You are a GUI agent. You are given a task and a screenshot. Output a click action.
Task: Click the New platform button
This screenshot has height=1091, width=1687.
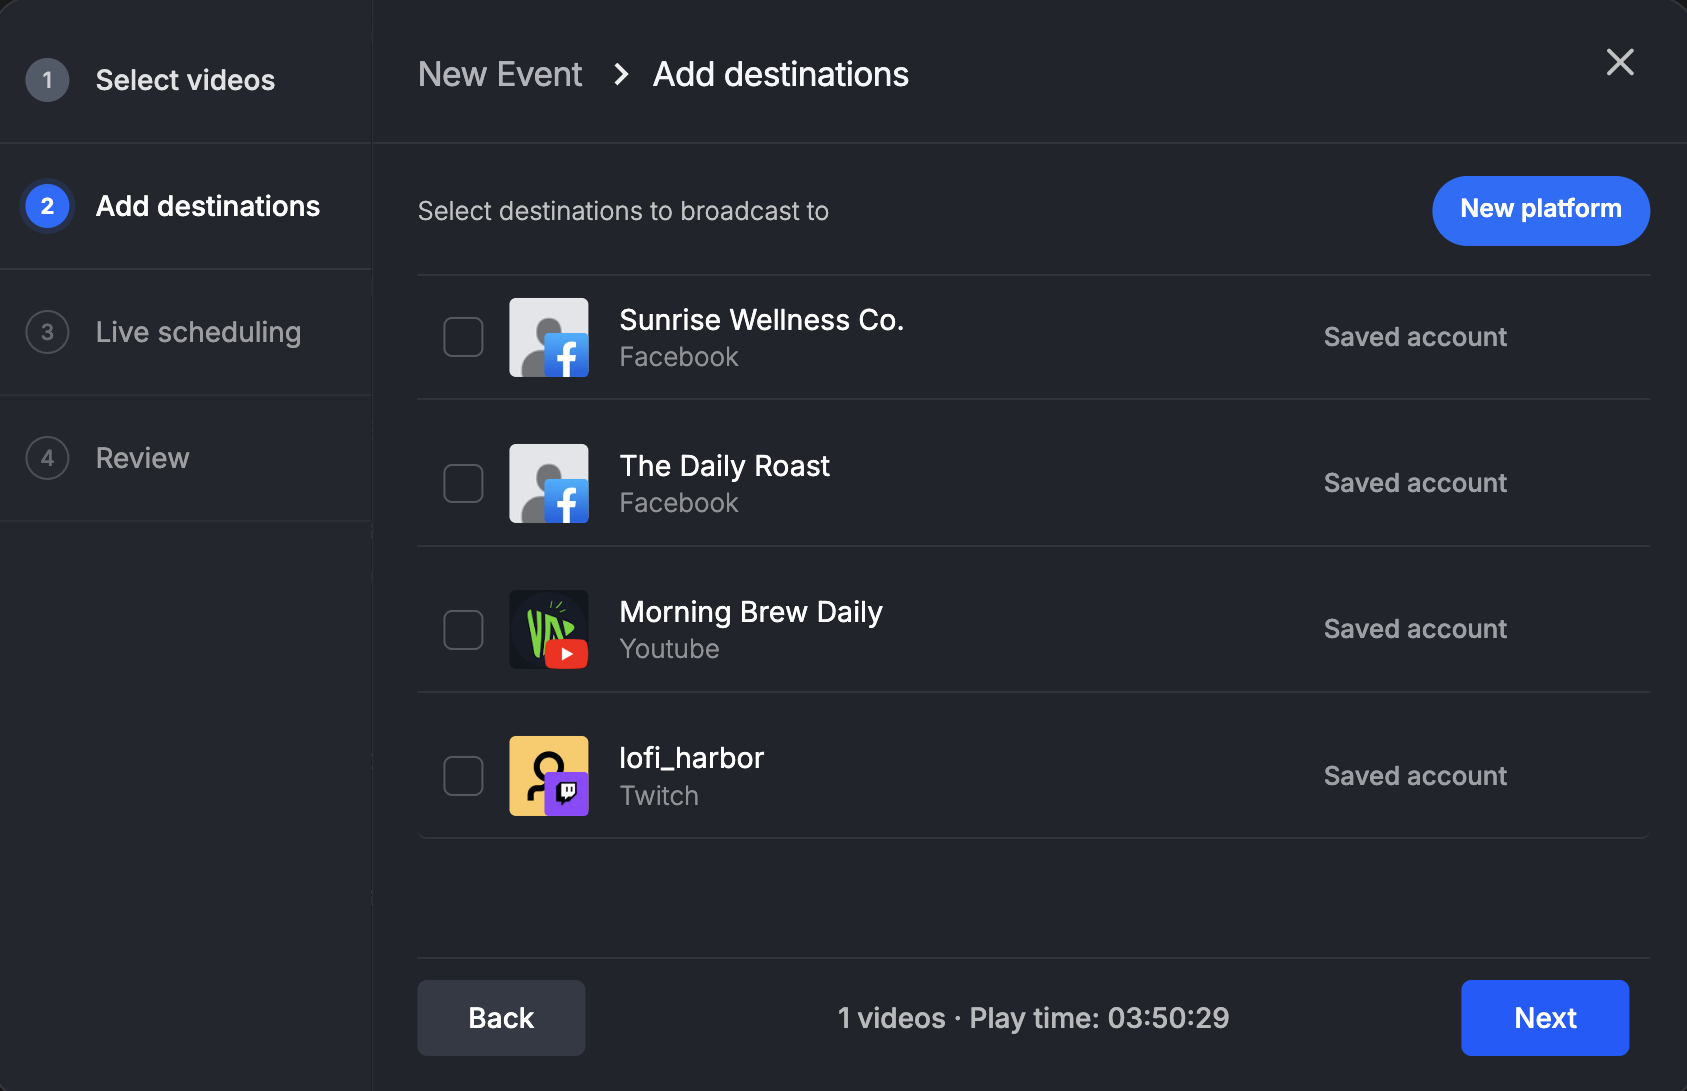pyautogui.click(x=1541, y=210)
